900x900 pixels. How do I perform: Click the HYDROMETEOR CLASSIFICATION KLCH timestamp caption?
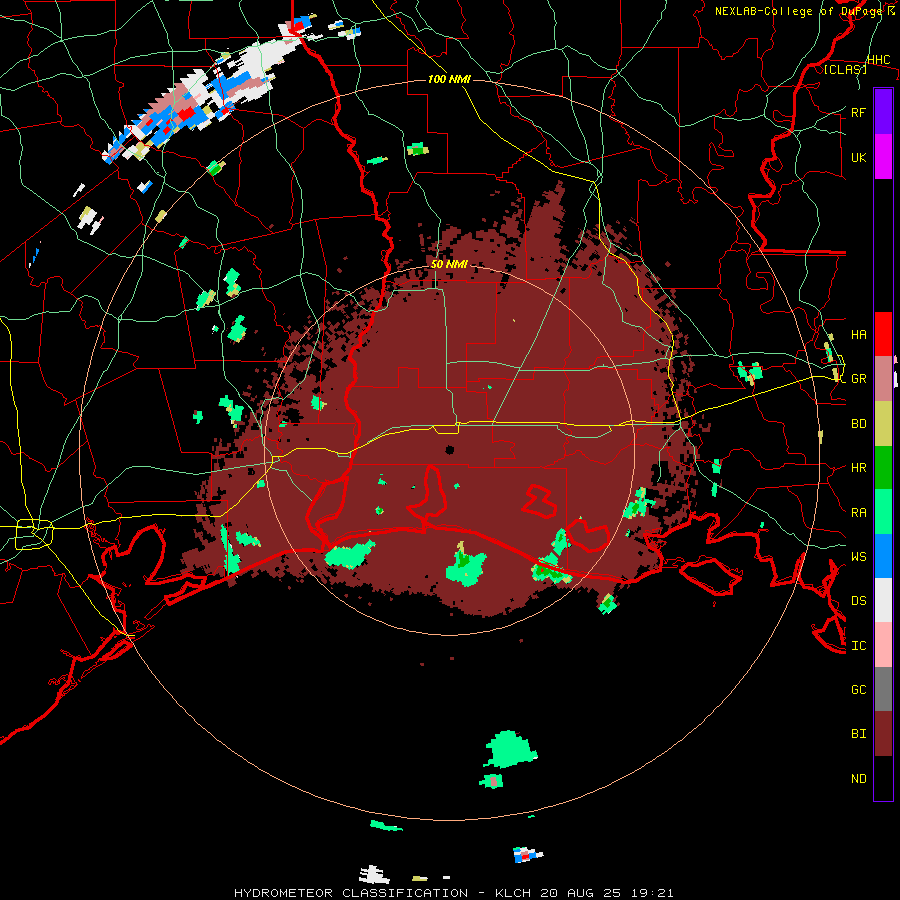point(453,893)
